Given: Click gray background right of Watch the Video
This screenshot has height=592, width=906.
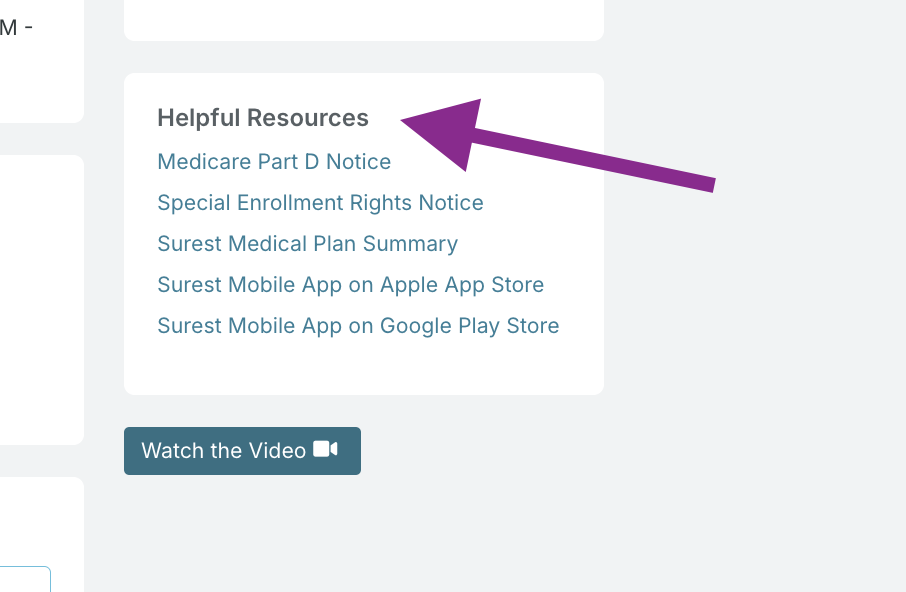Looking at the screenshot, I should [x=600, y=450].
